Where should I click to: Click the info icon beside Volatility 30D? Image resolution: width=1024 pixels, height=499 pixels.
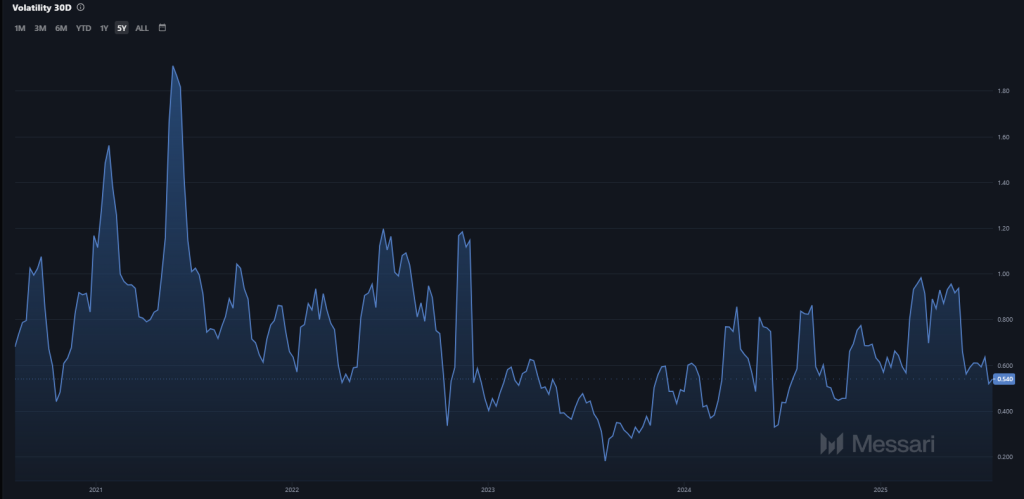point(80,7)
